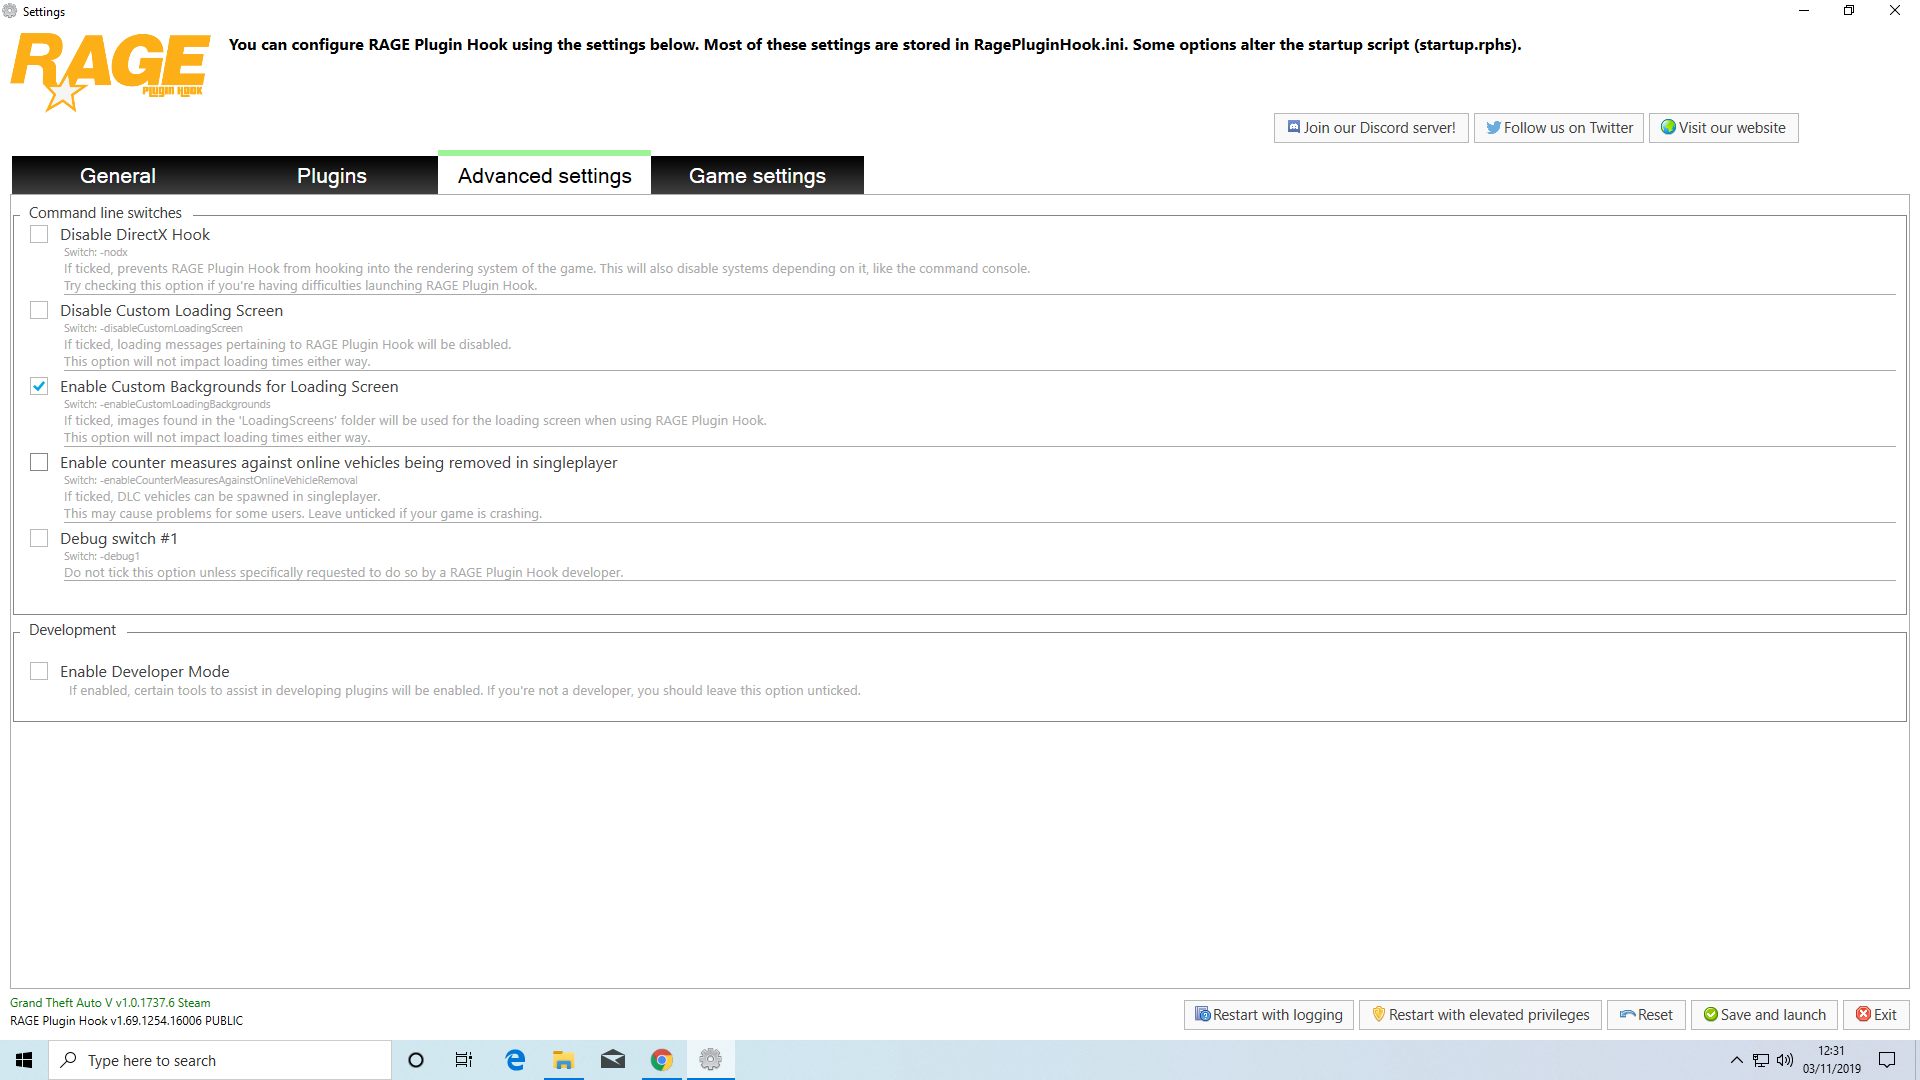Tick the Debug switch #1 checkbox
1920x1080 pixels.
(x=39, y=538)
